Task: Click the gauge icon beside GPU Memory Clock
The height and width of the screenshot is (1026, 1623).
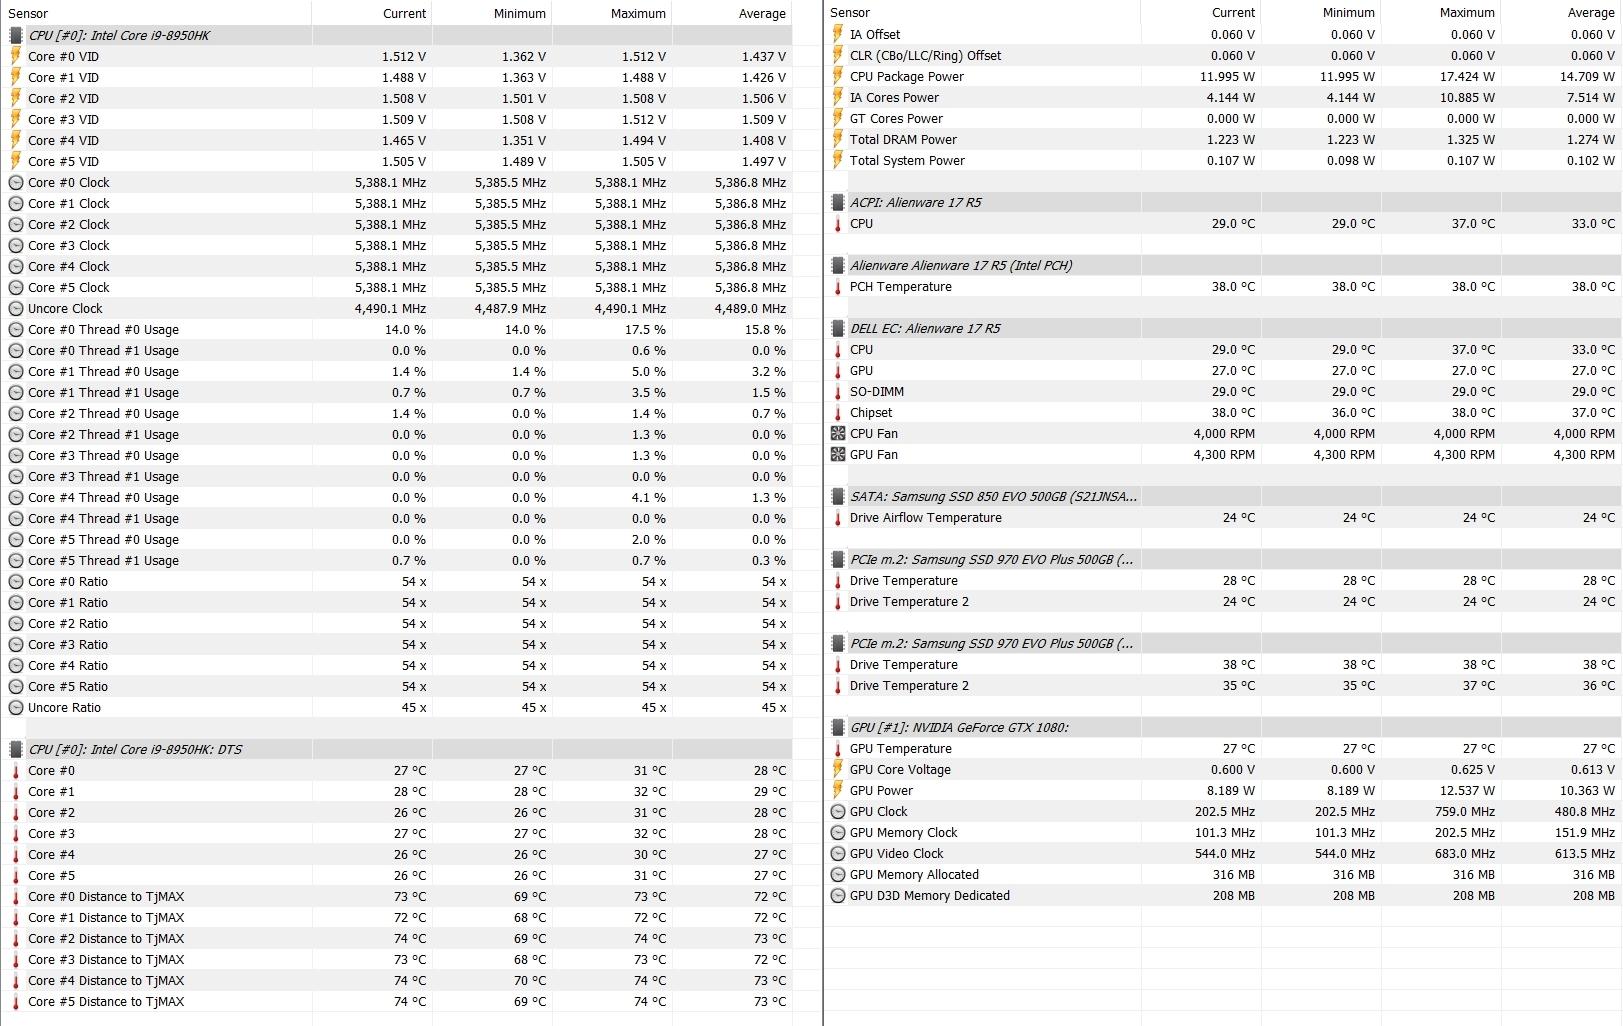Action: [838, 833]
